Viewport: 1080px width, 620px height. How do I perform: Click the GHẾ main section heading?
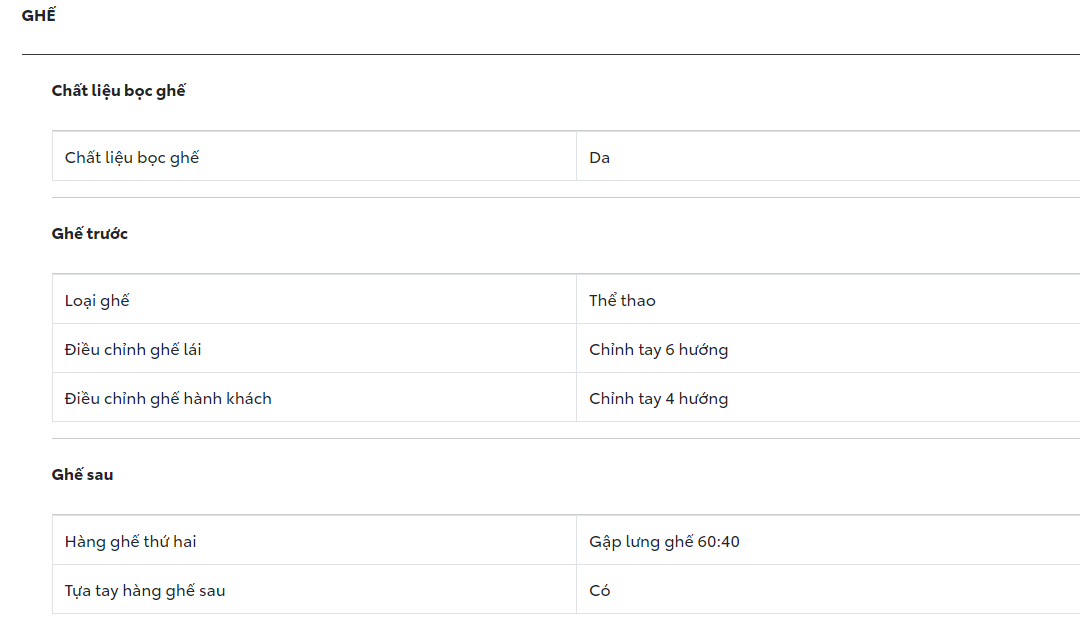38,16
